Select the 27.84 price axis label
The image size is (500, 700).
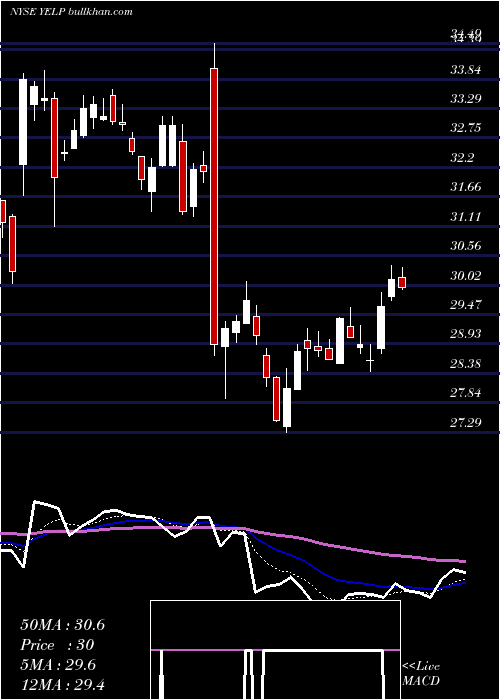click(x=466, y=393)
